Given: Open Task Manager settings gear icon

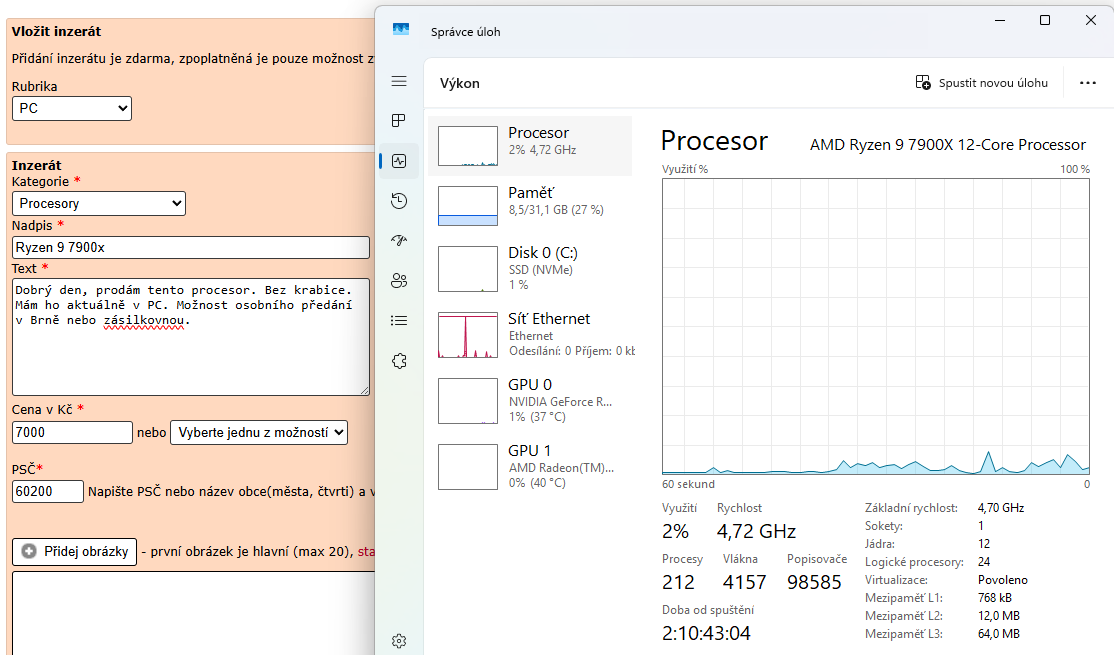Looking at the screenshot, I should [x=399, y=641].
